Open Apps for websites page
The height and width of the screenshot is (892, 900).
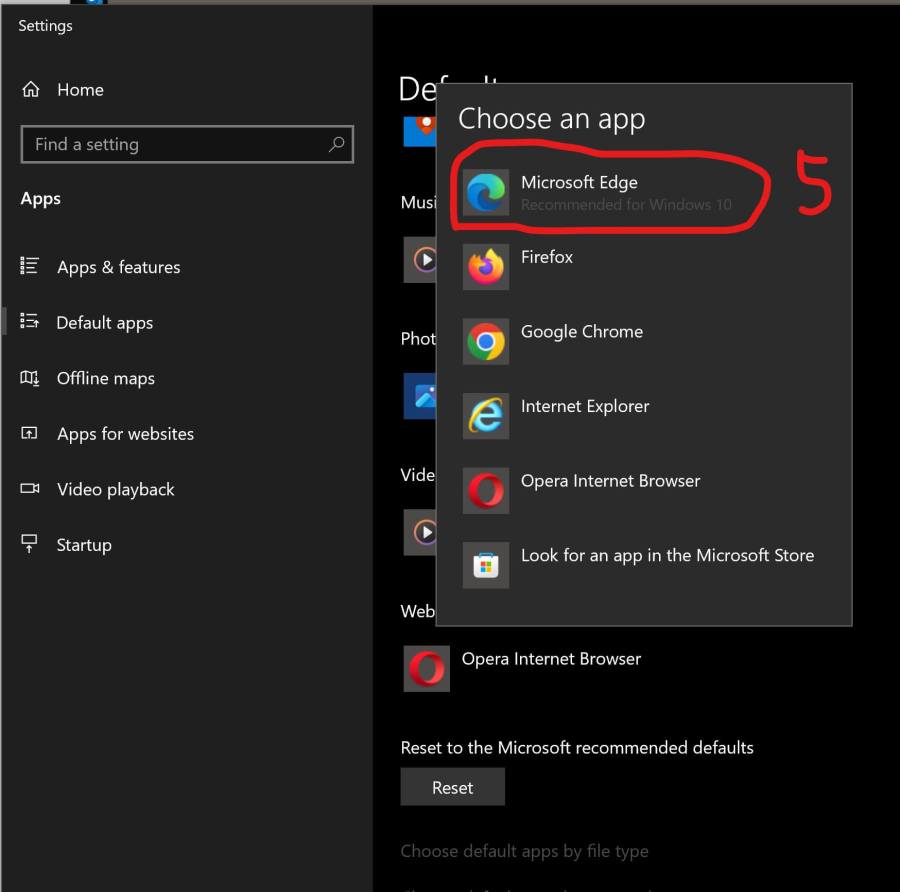pos(125,434)
